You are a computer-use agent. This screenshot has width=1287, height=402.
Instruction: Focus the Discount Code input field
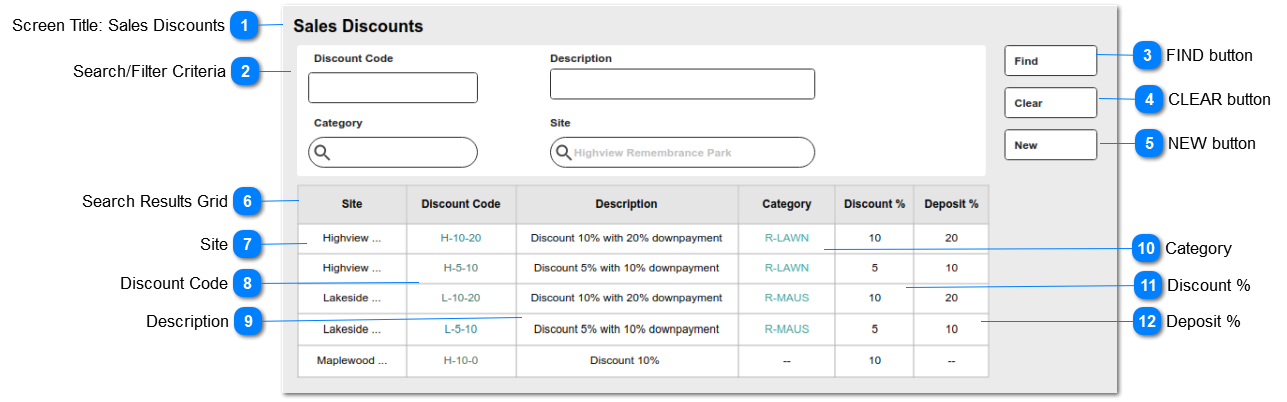coord(393,88)
